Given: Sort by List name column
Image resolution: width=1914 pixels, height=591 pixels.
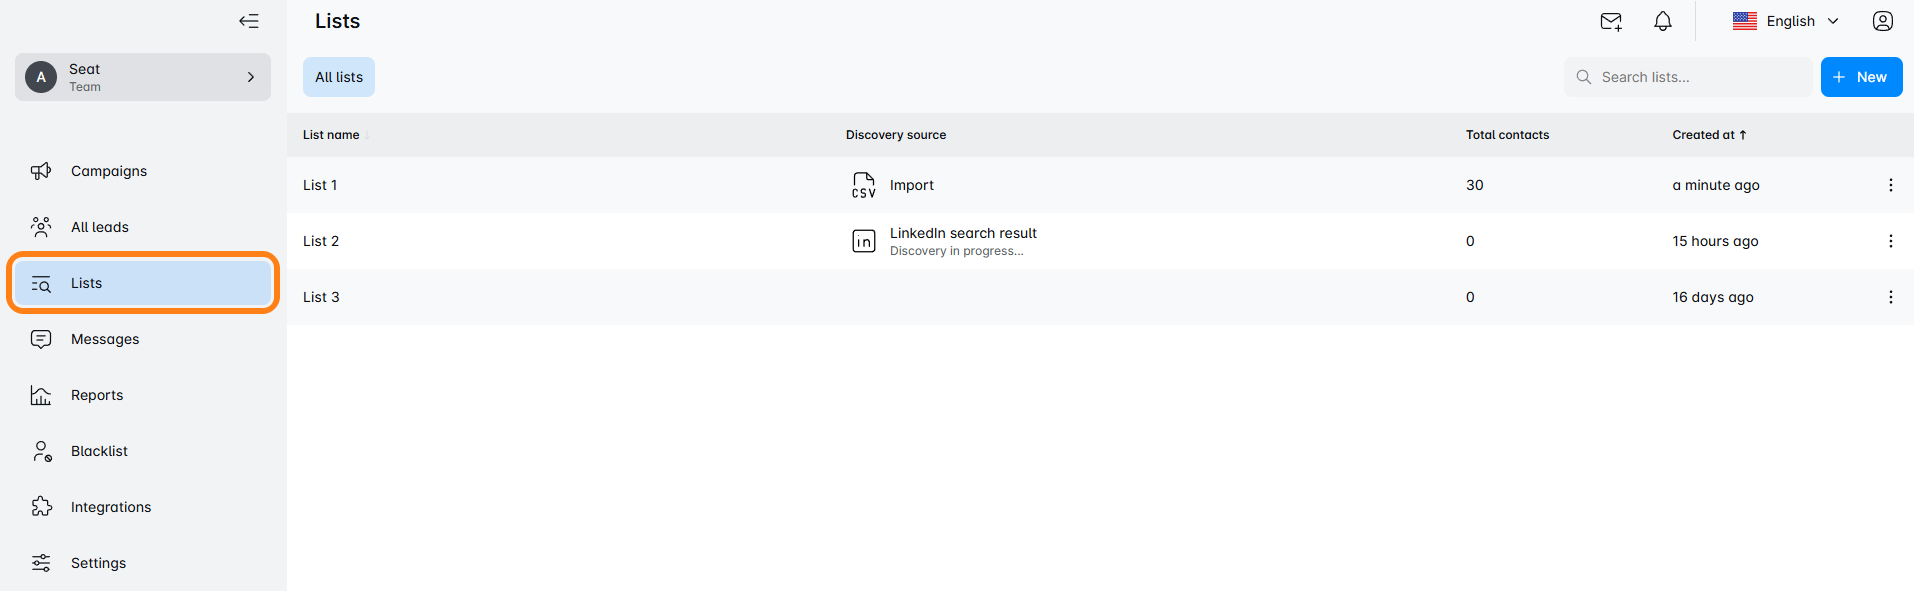Looking at the screenshot, I should (x=332, y=135).
